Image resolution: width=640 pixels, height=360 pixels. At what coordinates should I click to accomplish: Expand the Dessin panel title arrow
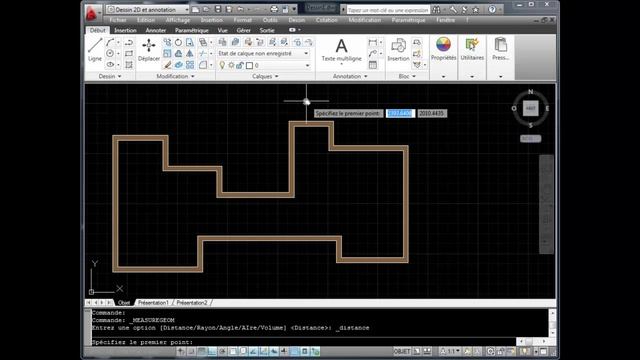120,76
